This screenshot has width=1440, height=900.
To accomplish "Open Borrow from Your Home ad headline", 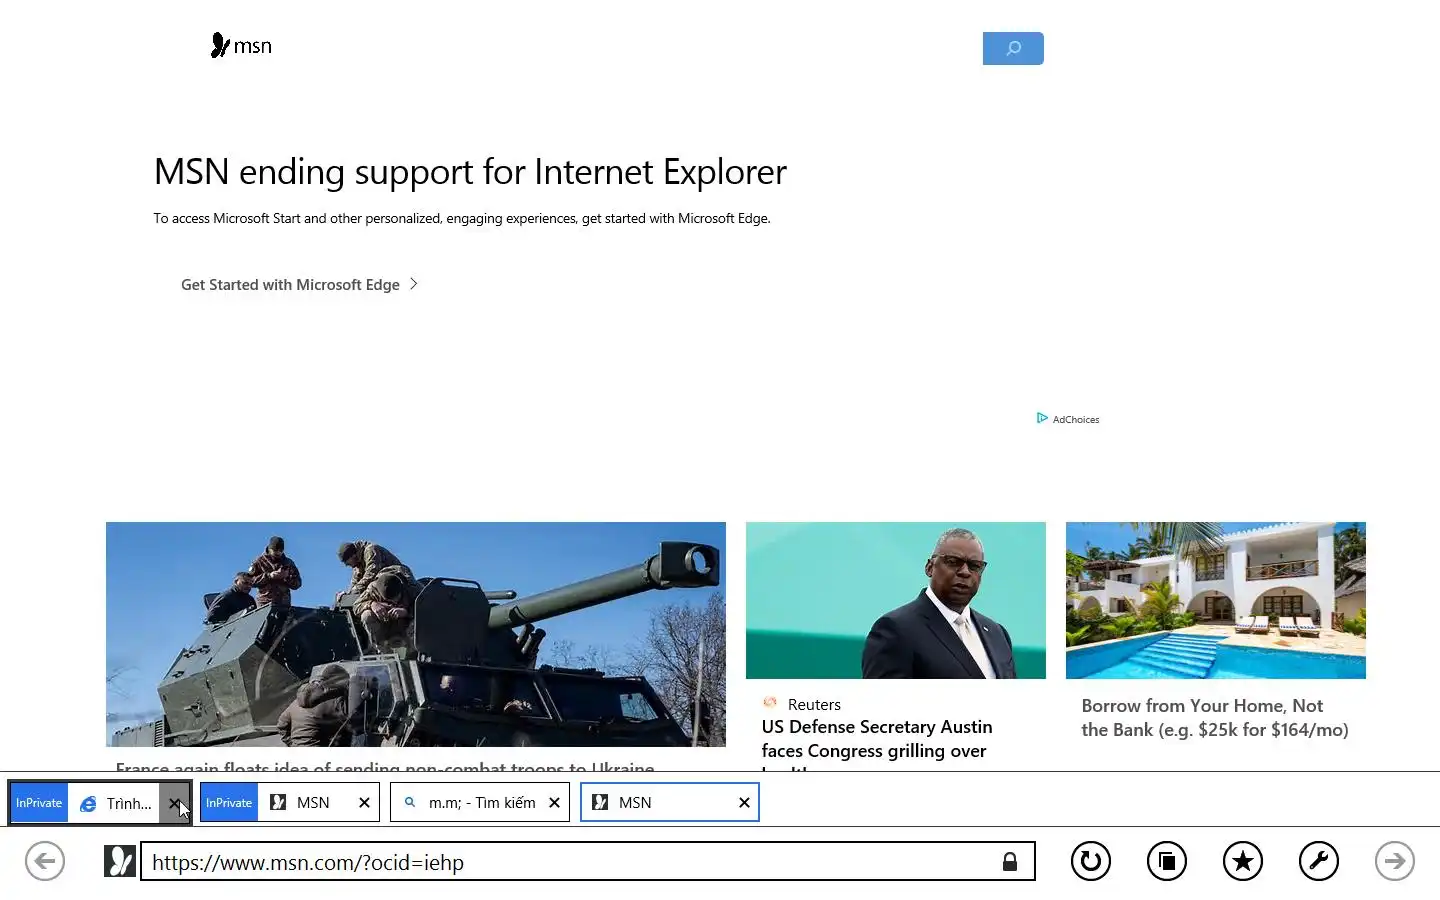I will 1215,718.
